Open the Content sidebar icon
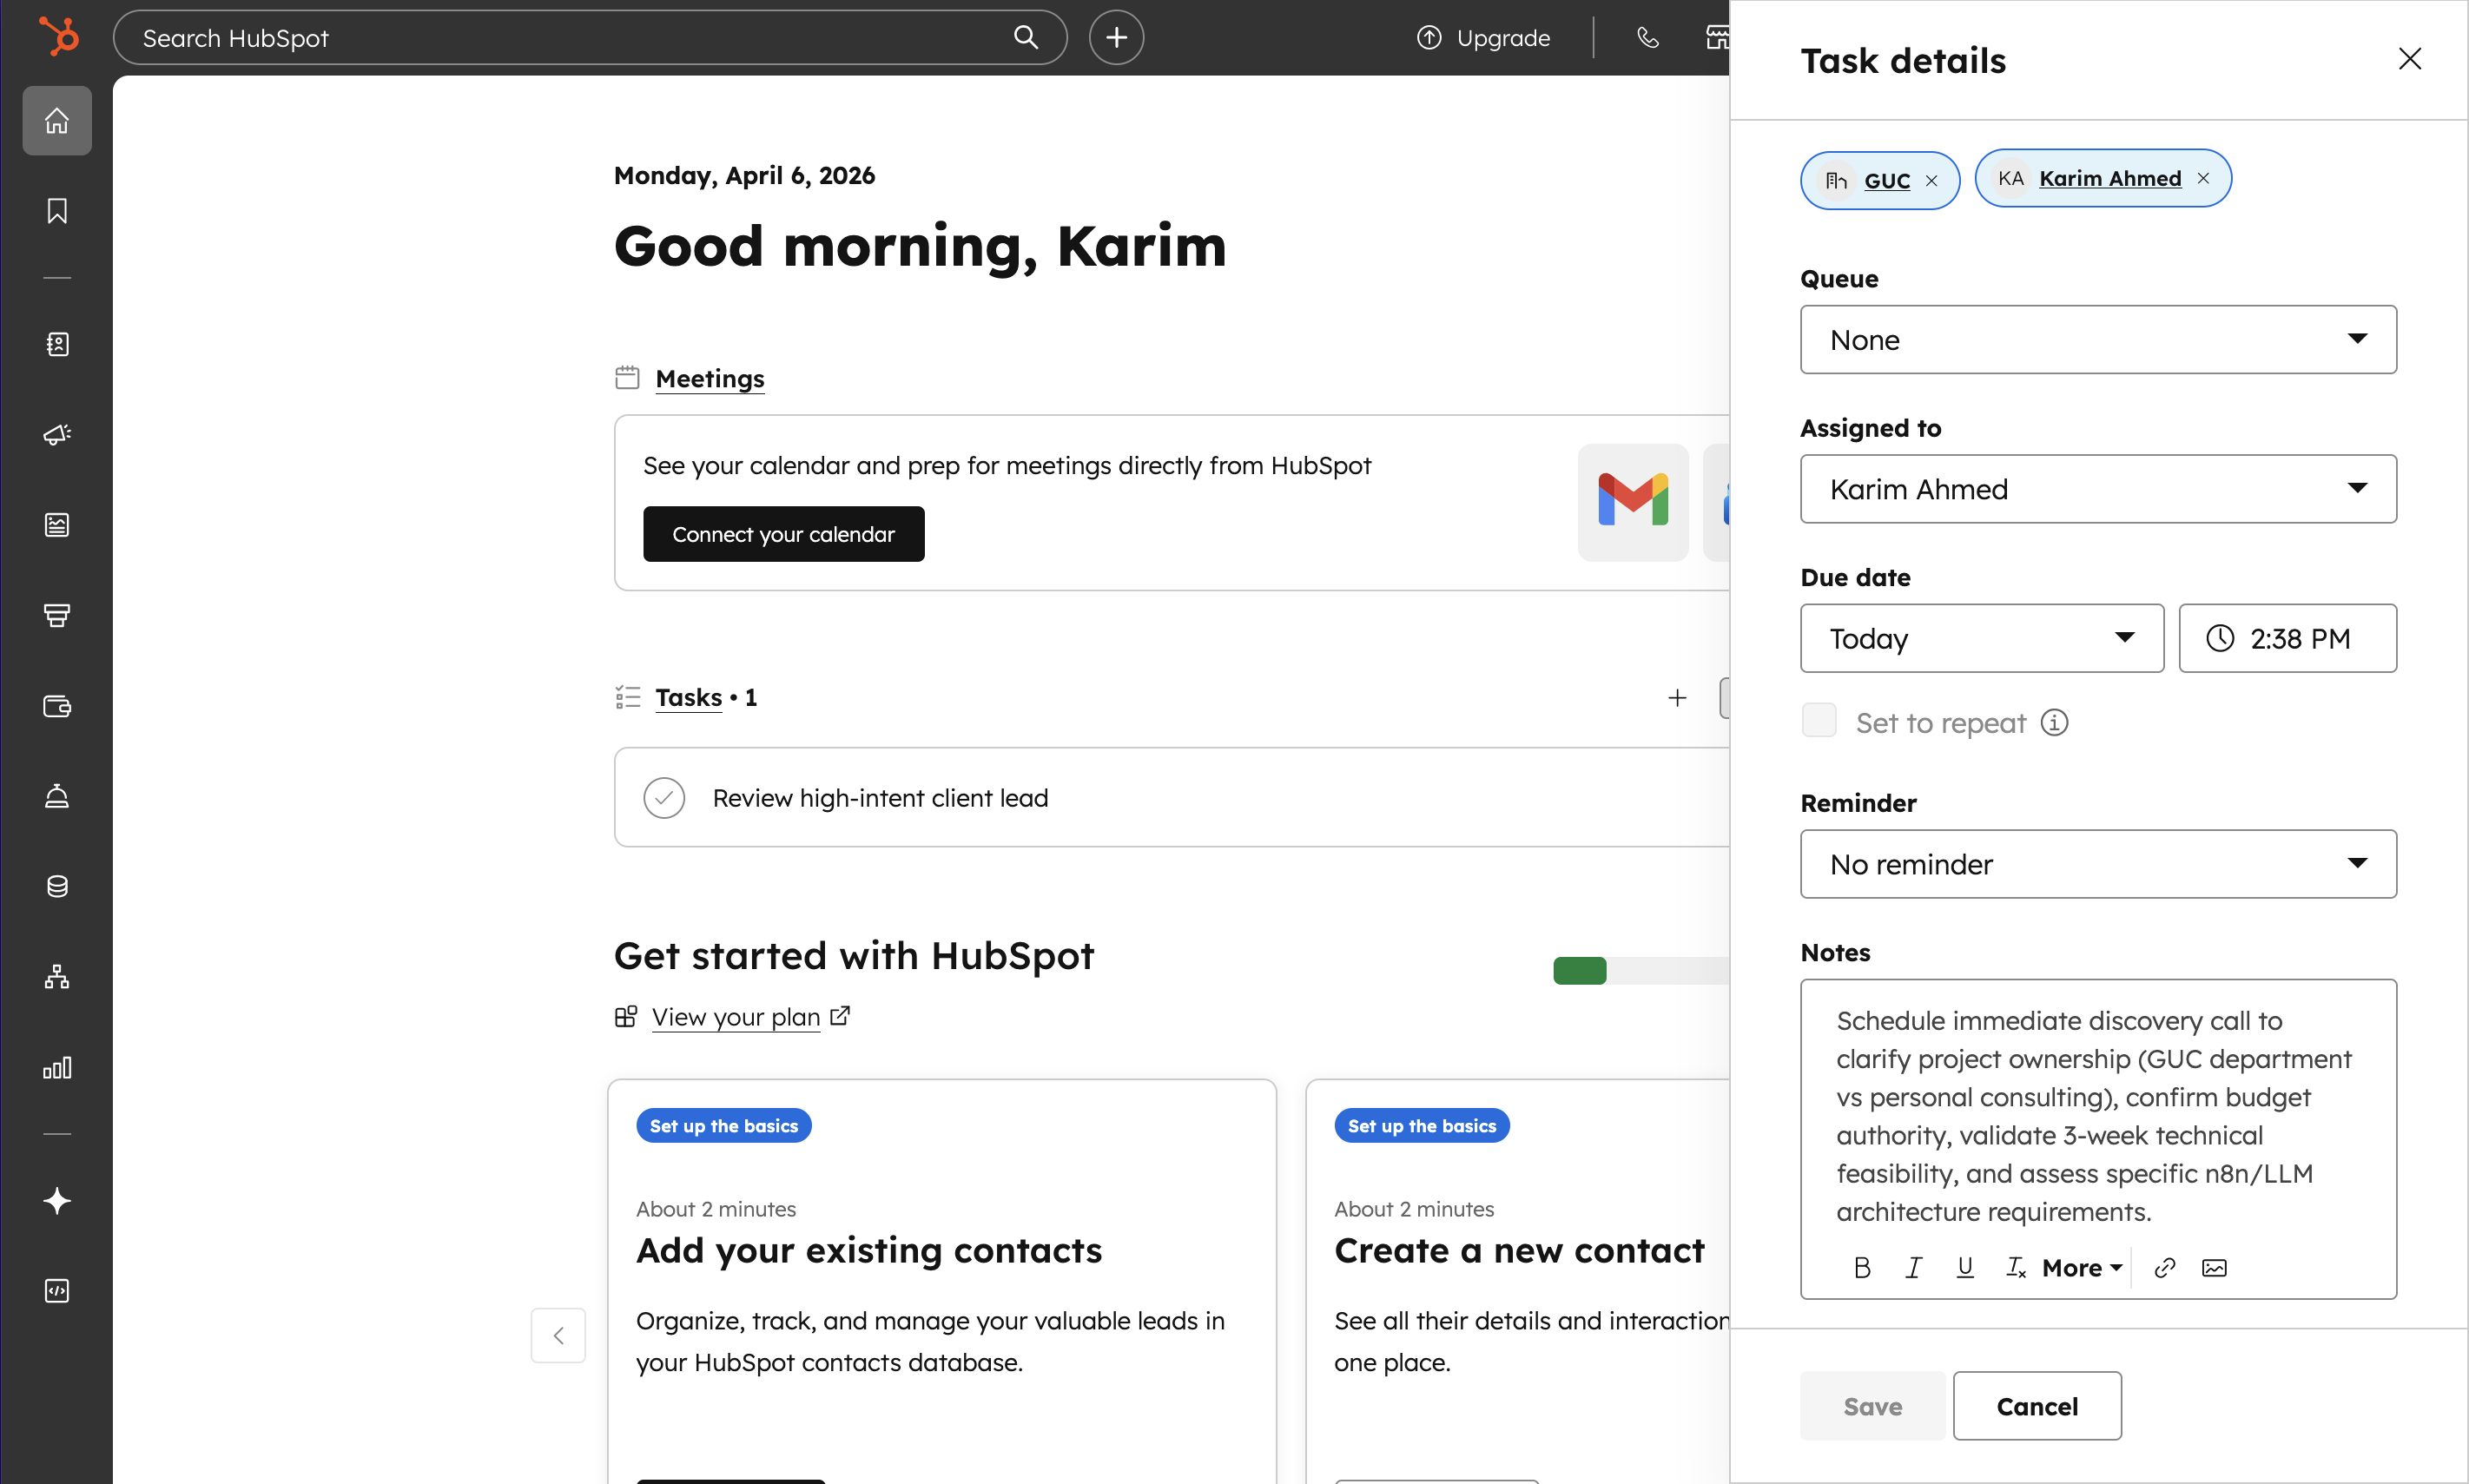 pyautogui.click(x=57, y=525)
